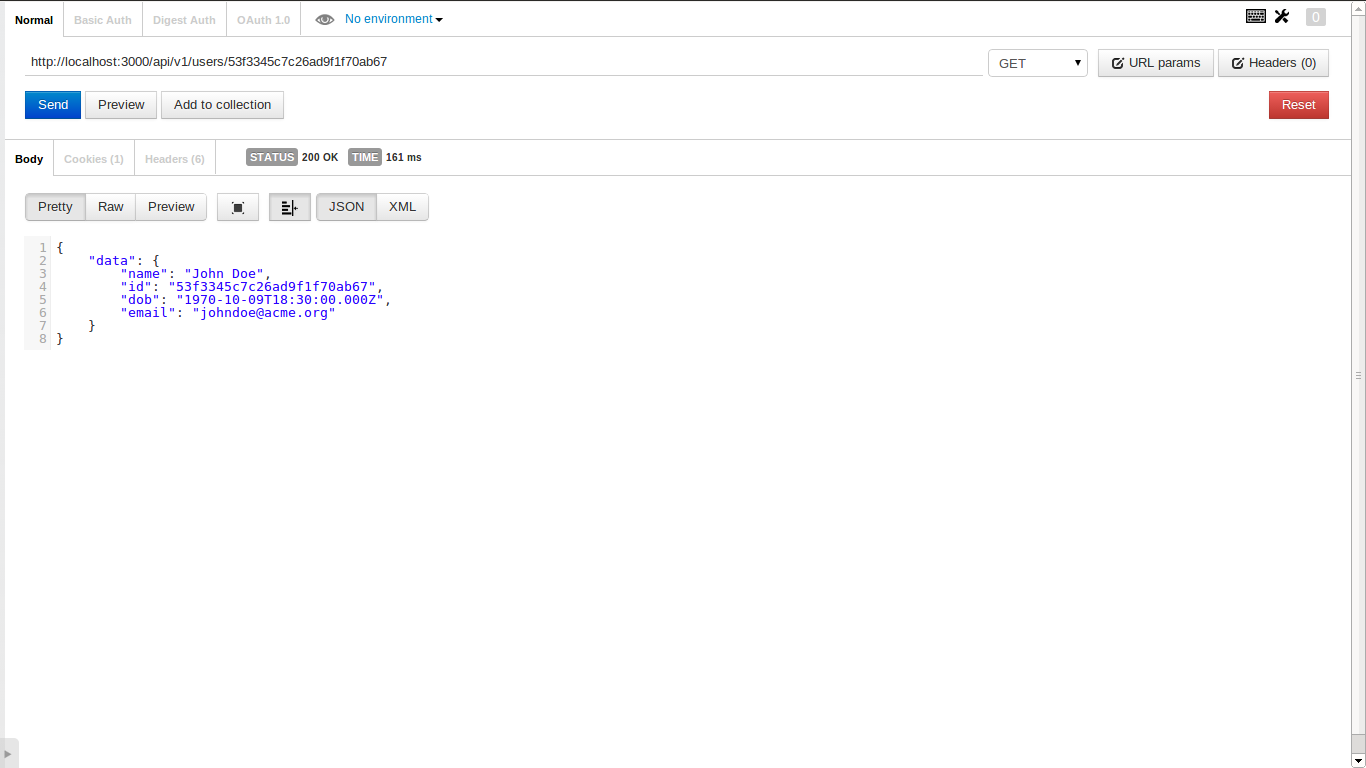
Task: Switch to the OAuth 1.0 tab
Action: [263, 20]
